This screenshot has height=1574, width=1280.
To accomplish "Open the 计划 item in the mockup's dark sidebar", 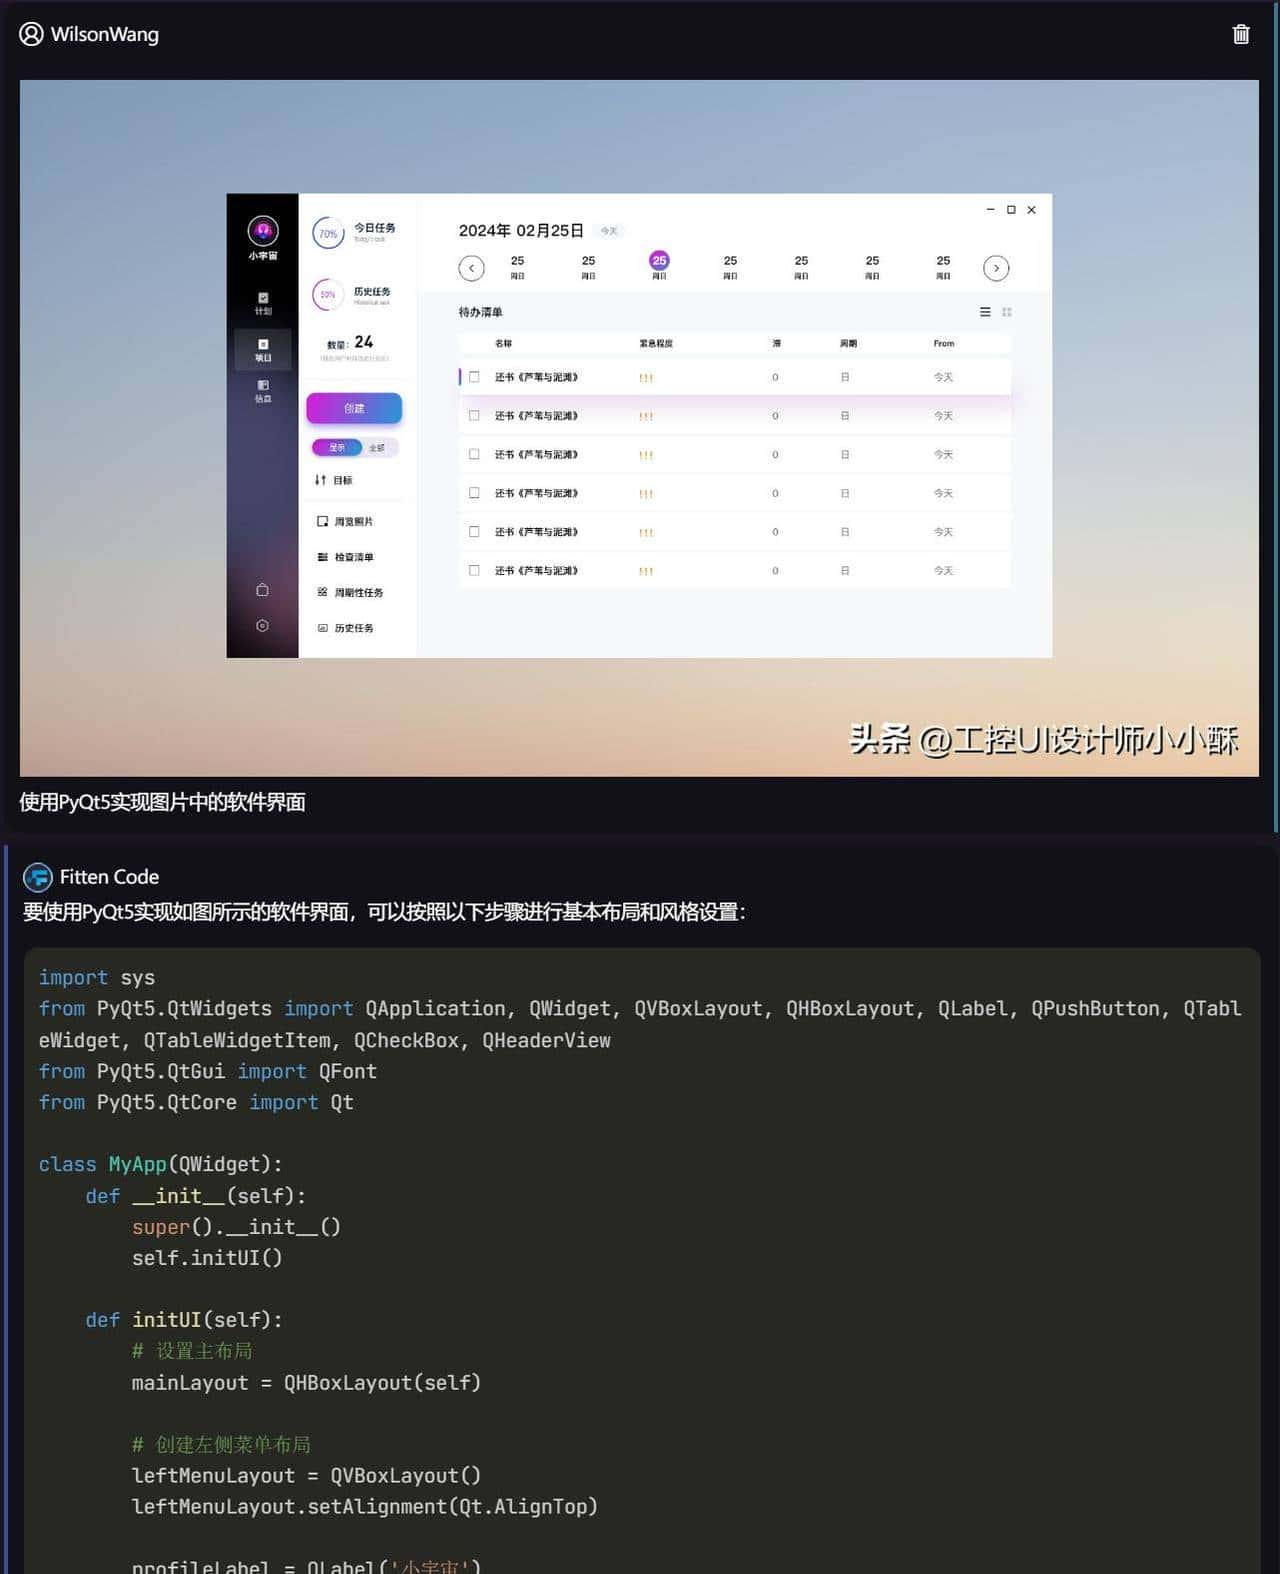I will click(263, 304).
